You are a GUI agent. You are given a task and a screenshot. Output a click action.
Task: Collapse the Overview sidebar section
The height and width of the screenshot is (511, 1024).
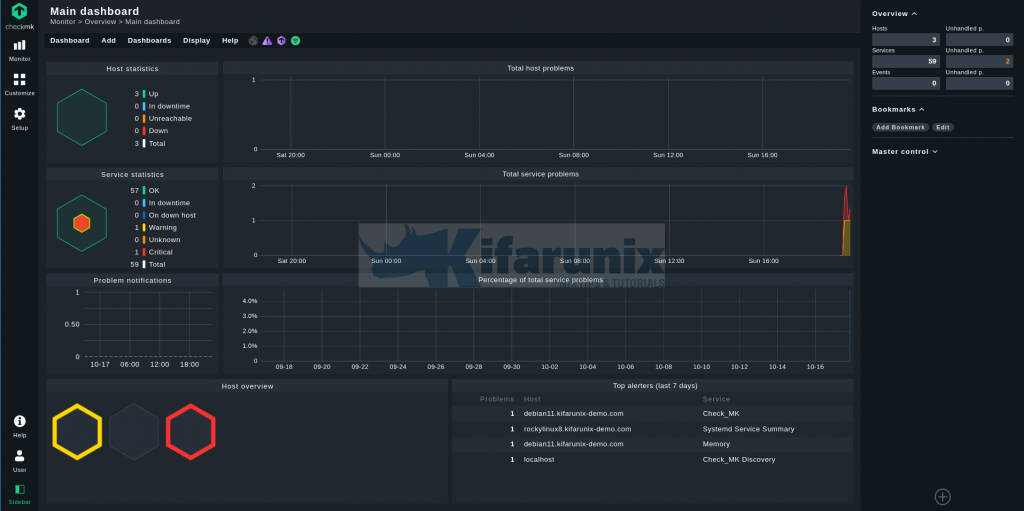coord(894,14)
